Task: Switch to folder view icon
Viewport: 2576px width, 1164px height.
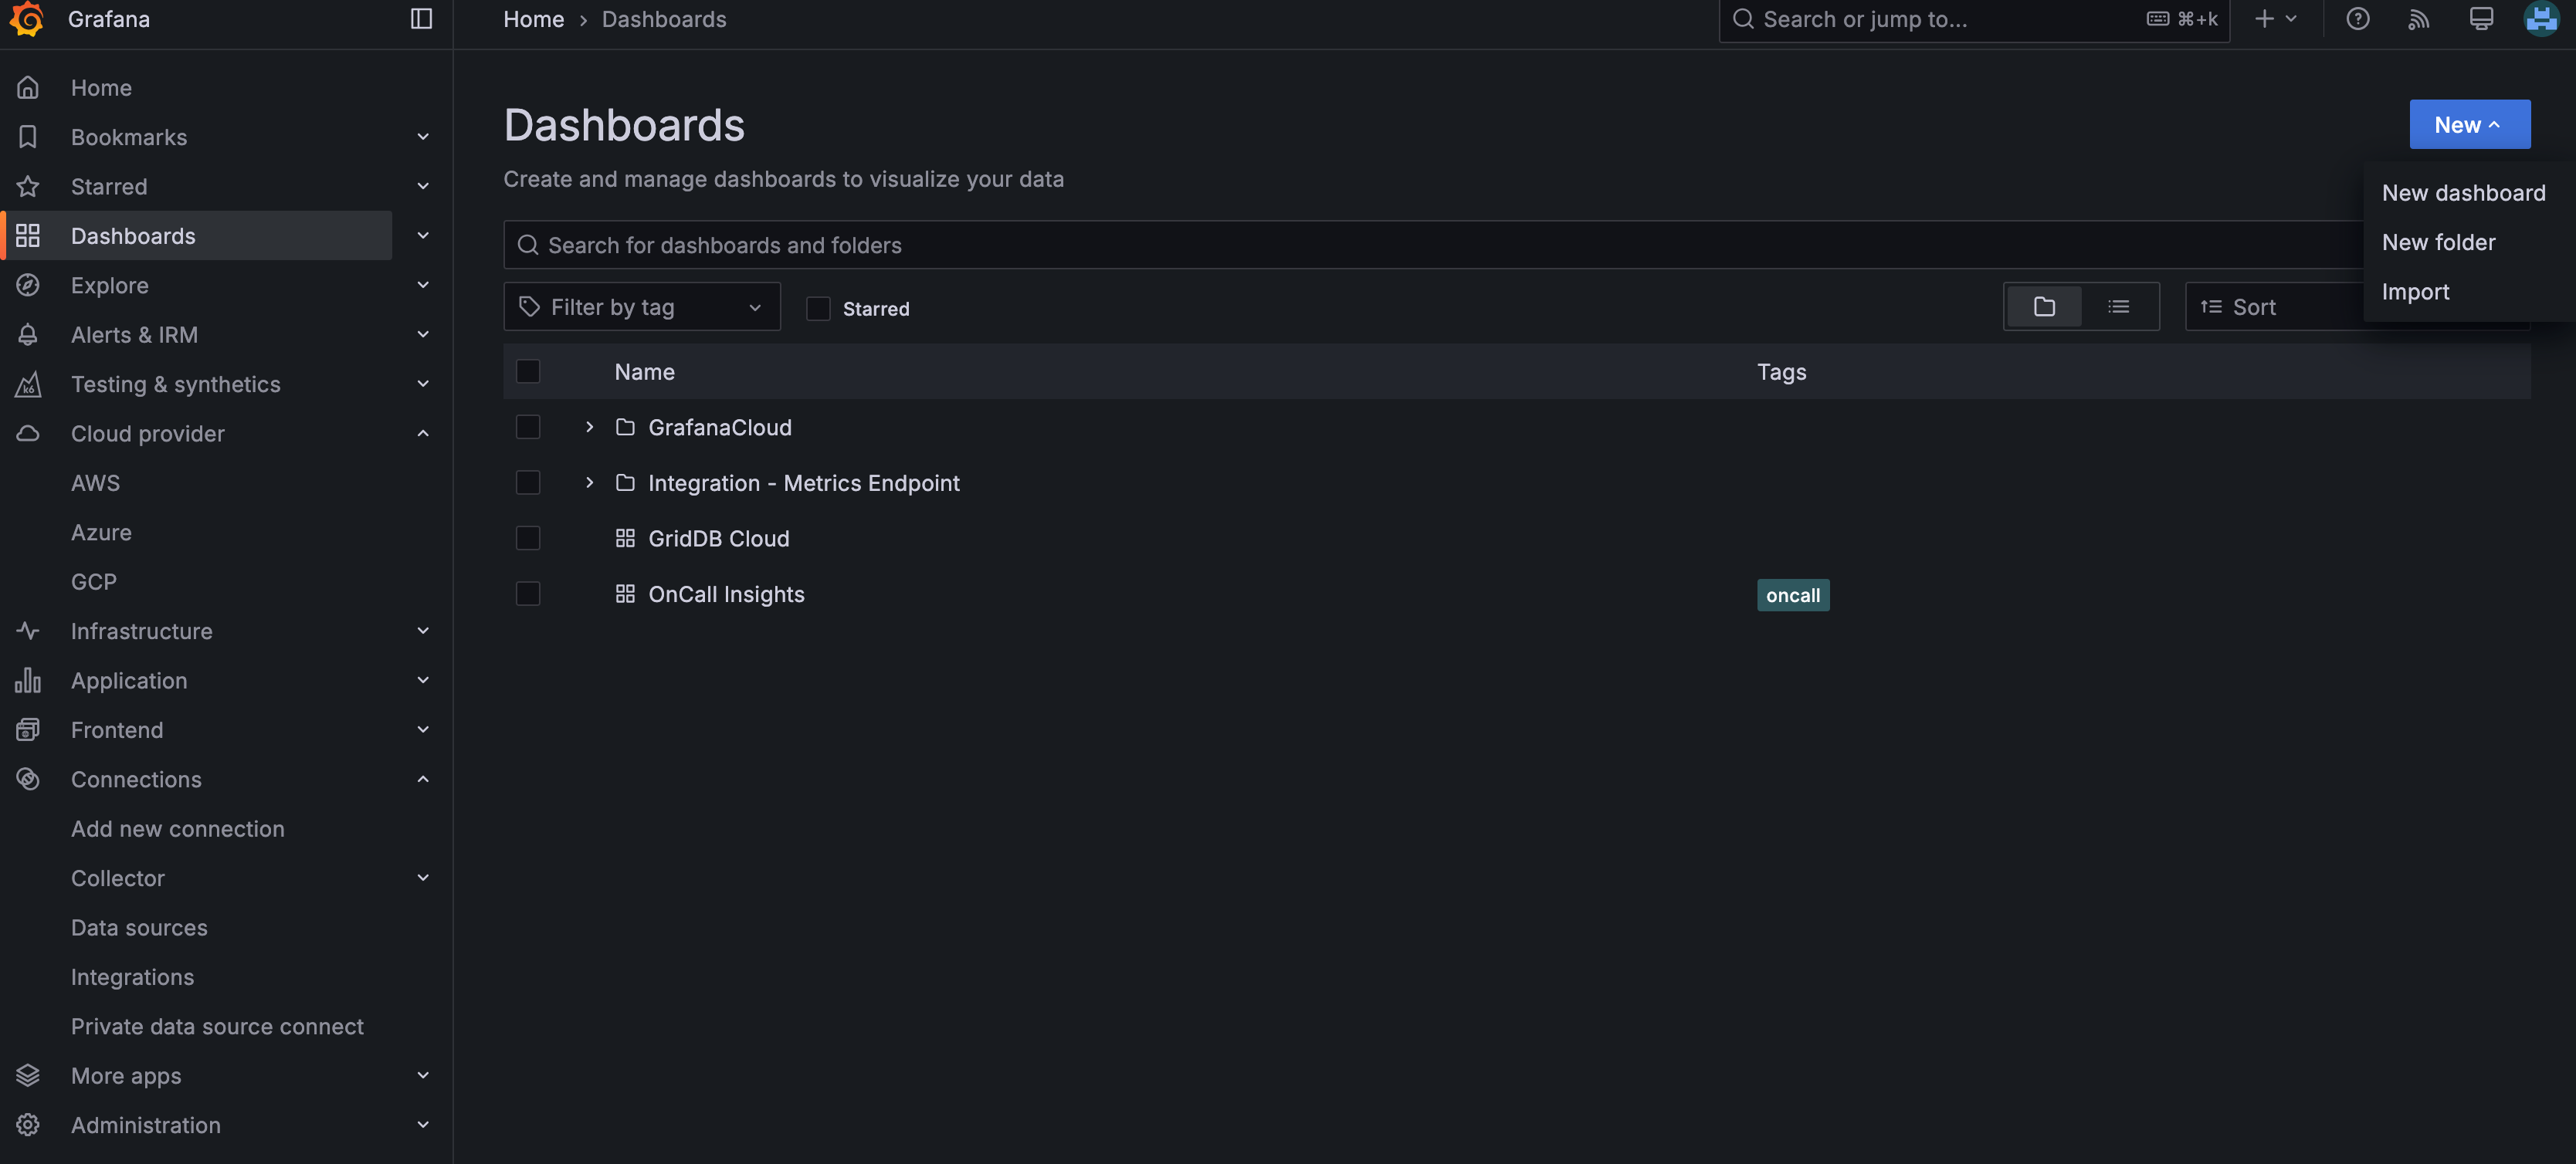Action: (x=2044, y=307)
